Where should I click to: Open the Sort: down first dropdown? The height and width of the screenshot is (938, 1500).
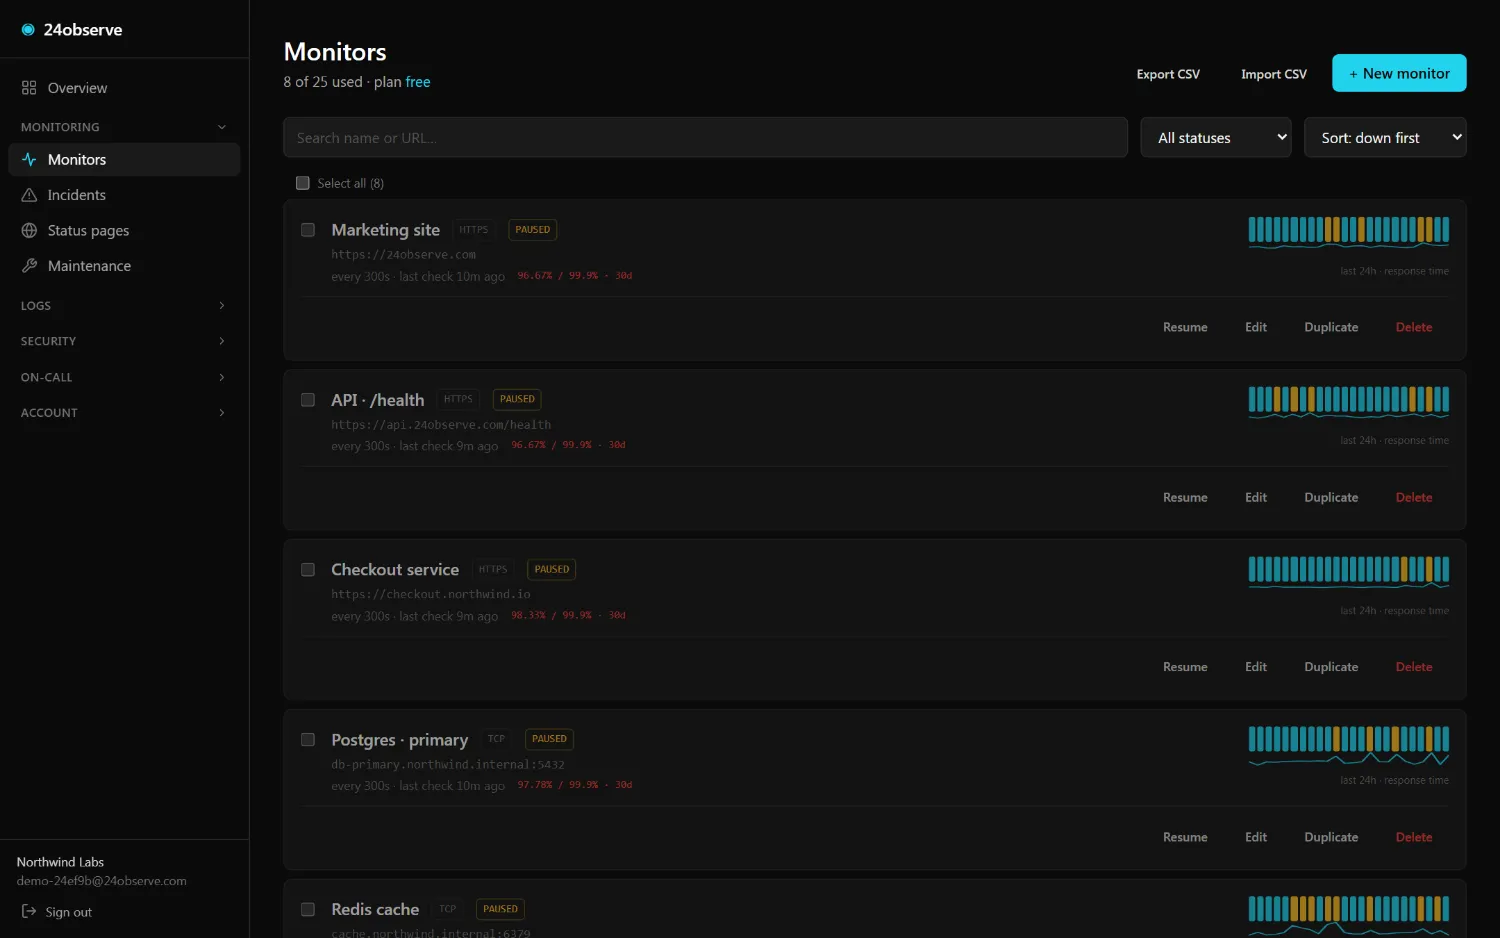(1385, 138)
